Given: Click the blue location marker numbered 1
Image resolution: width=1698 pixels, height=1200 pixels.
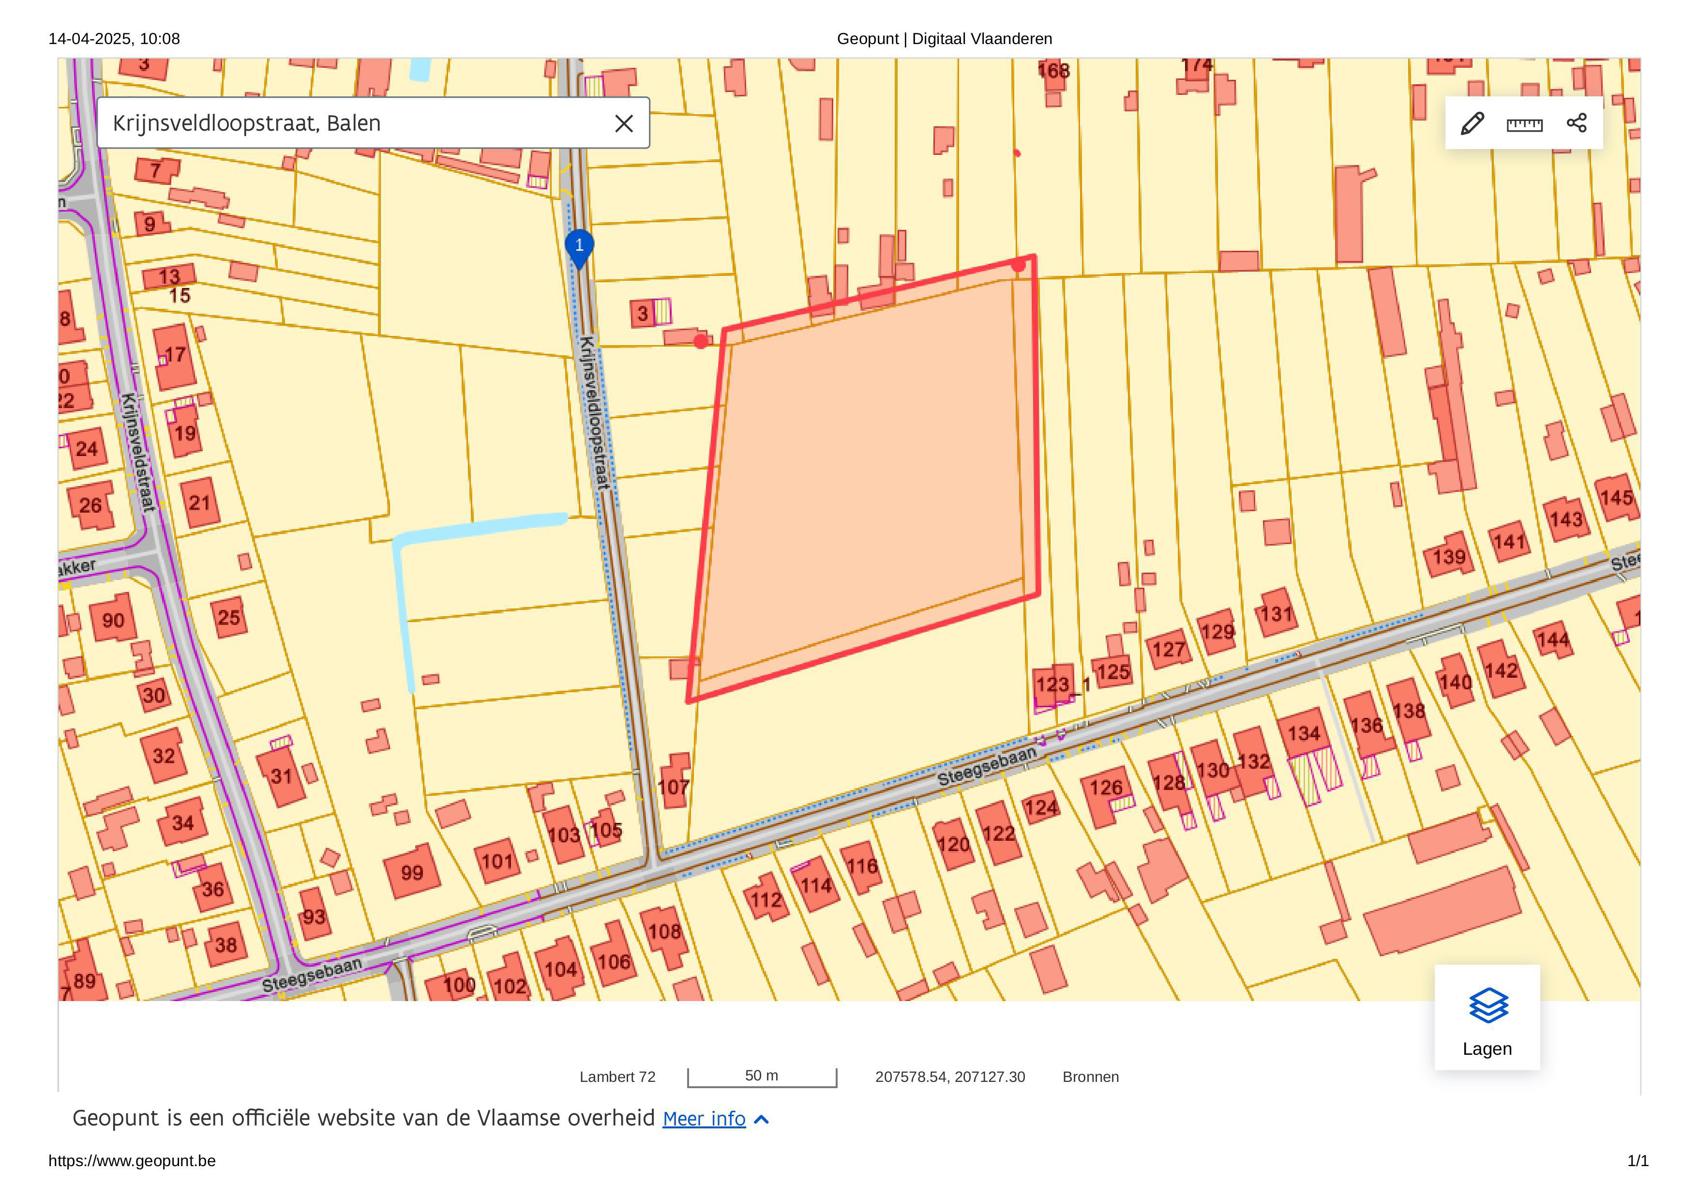Looking at the screenshot, I should coord(579,247).
